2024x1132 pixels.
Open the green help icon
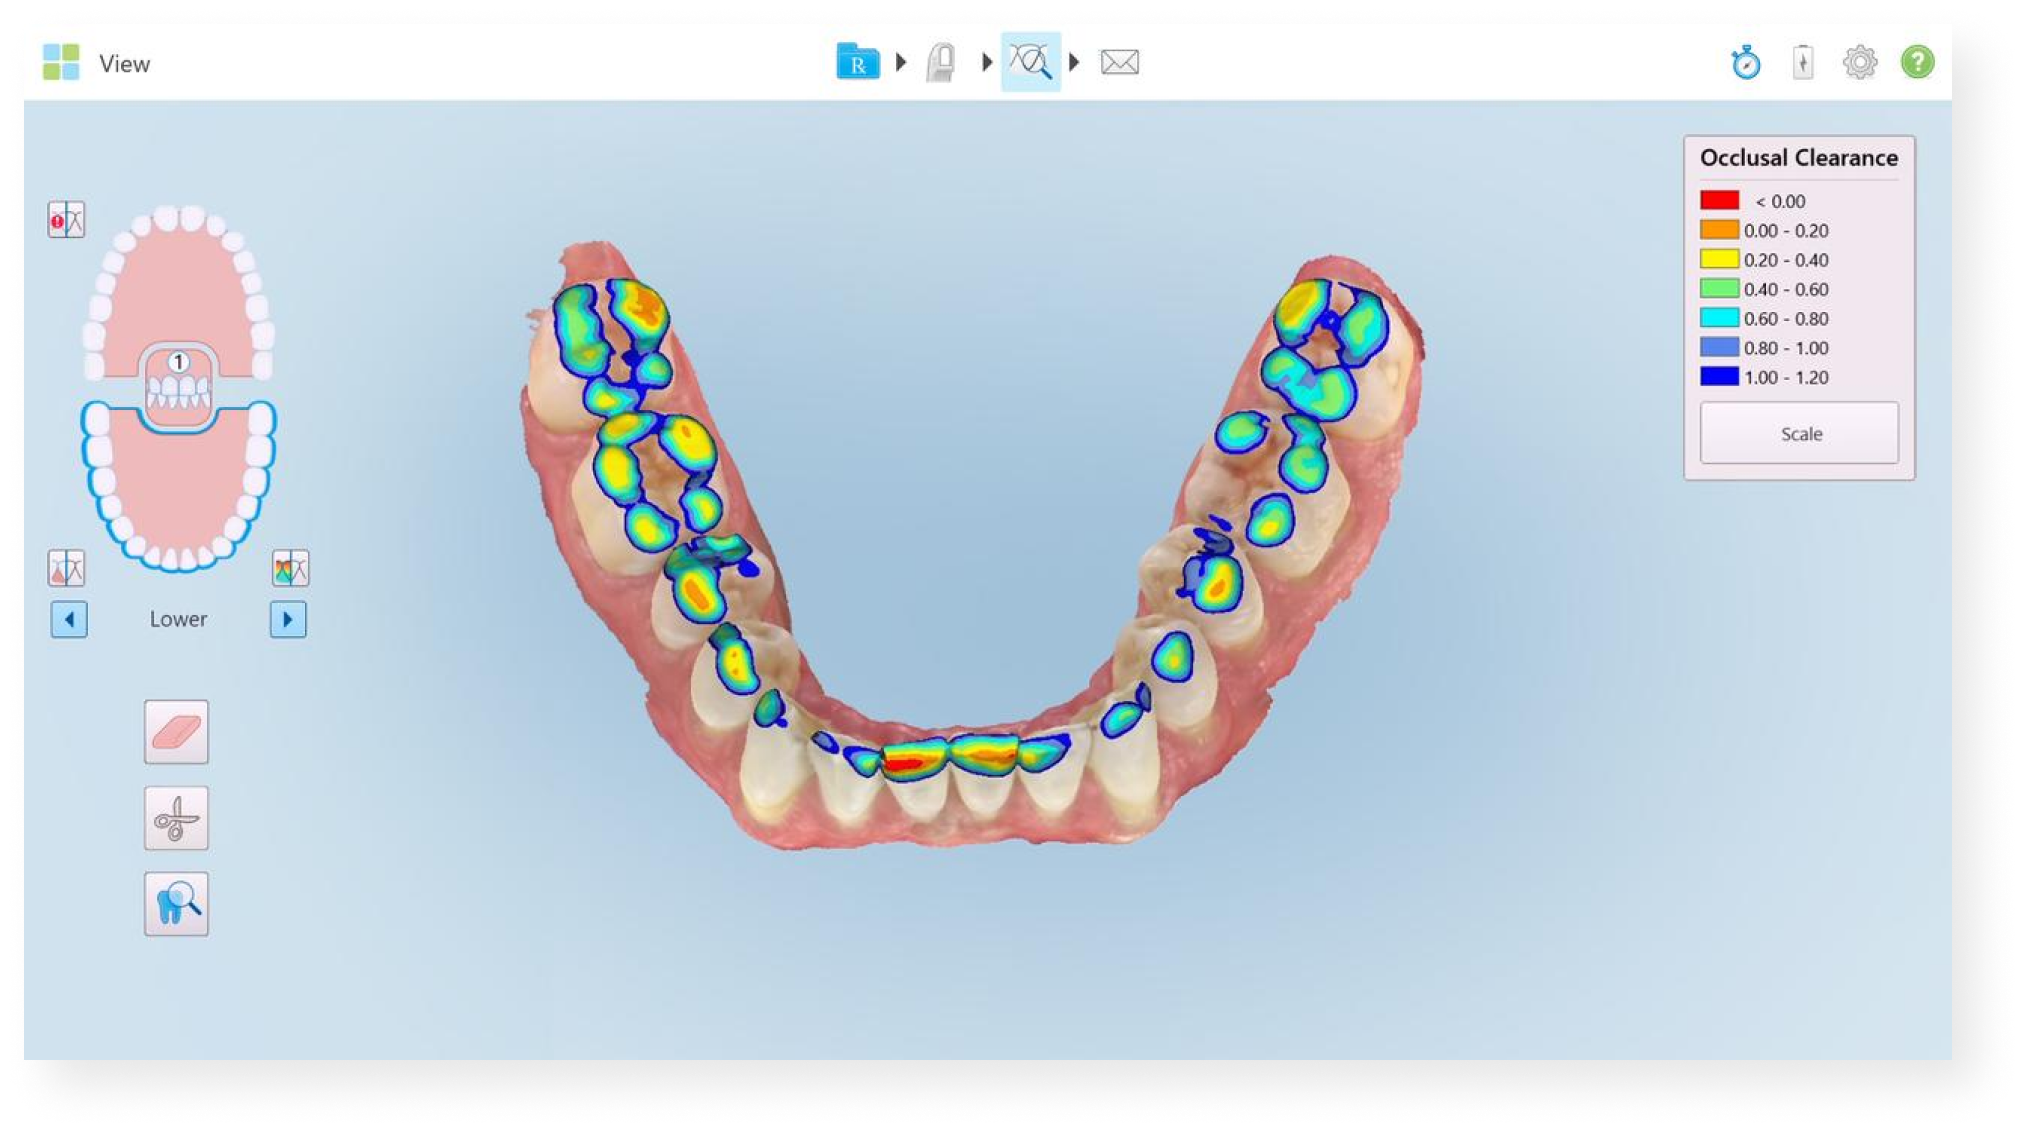coord(1917,62)
